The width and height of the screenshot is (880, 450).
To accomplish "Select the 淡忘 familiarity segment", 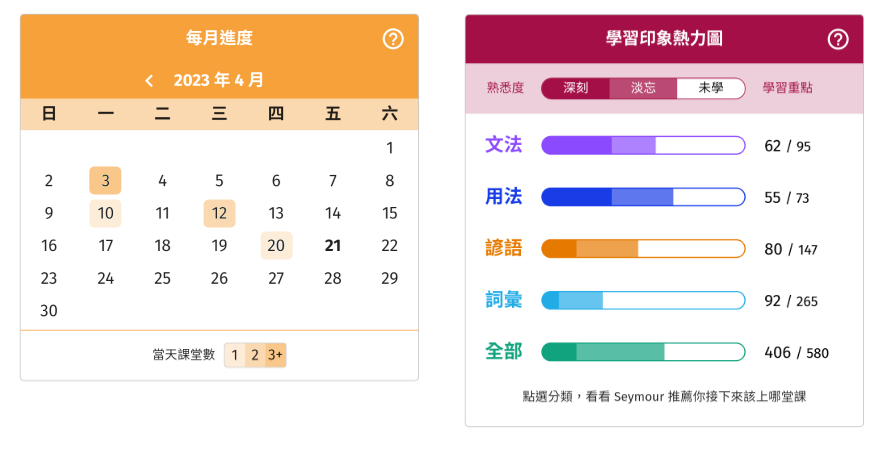I will pos(643,88).
